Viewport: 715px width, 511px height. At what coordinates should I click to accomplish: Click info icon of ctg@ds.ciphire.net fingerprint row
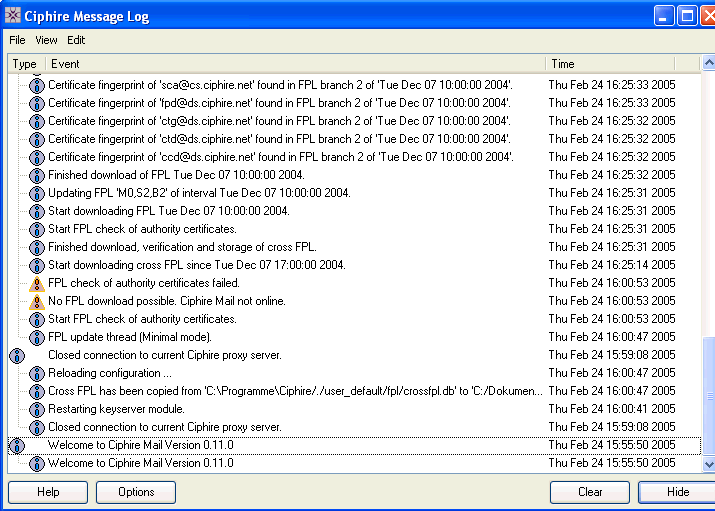(x=36, y=121)
